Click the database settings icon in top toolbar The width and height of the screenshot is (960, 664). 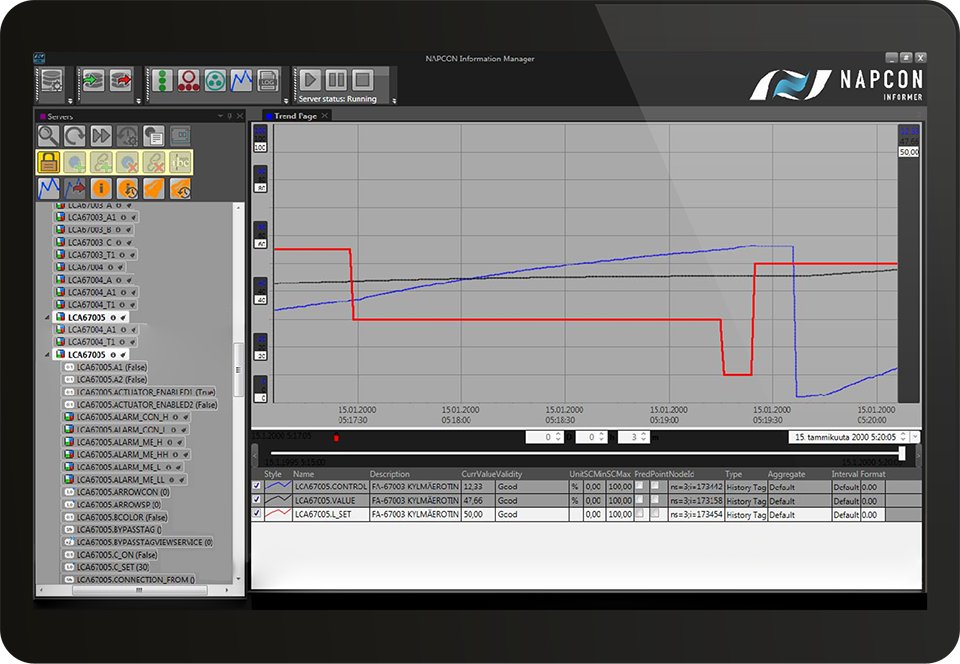click(x=49, y=80)
